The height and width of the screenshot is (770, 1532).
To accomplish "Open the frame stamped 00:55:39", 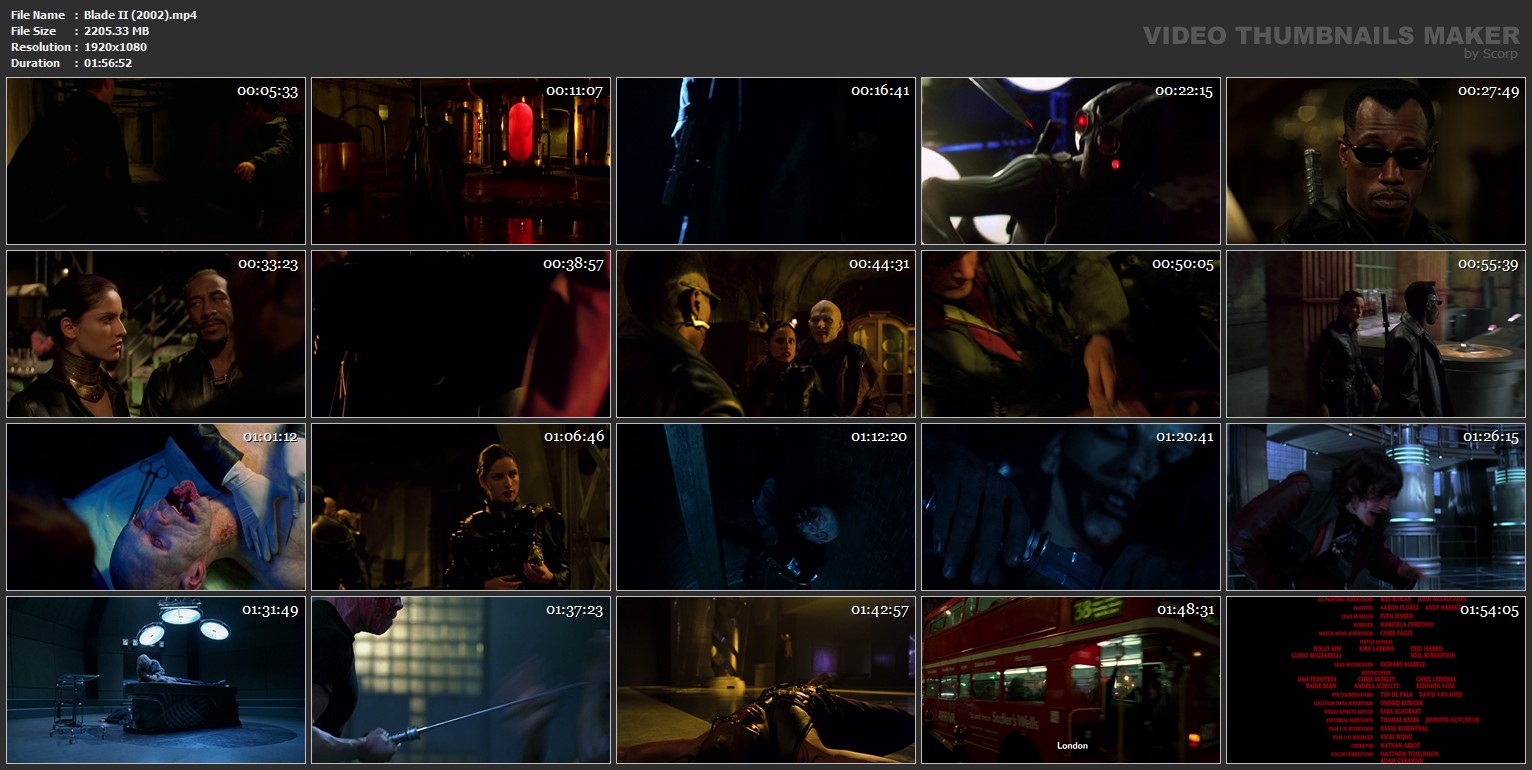I will coord(1376,334).
